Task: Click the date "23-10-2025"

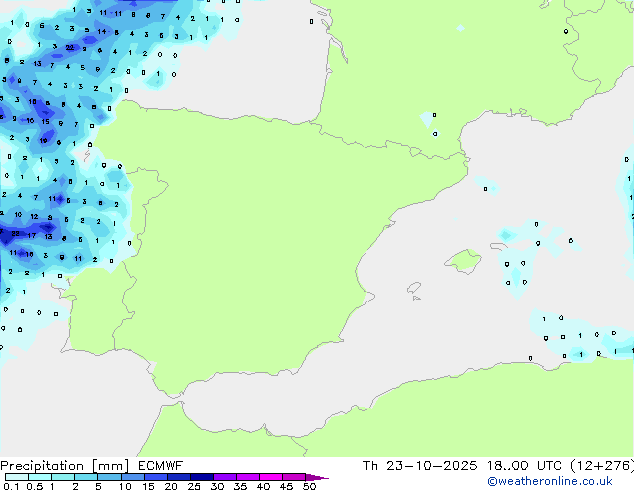Action: (x=431, y=466)
